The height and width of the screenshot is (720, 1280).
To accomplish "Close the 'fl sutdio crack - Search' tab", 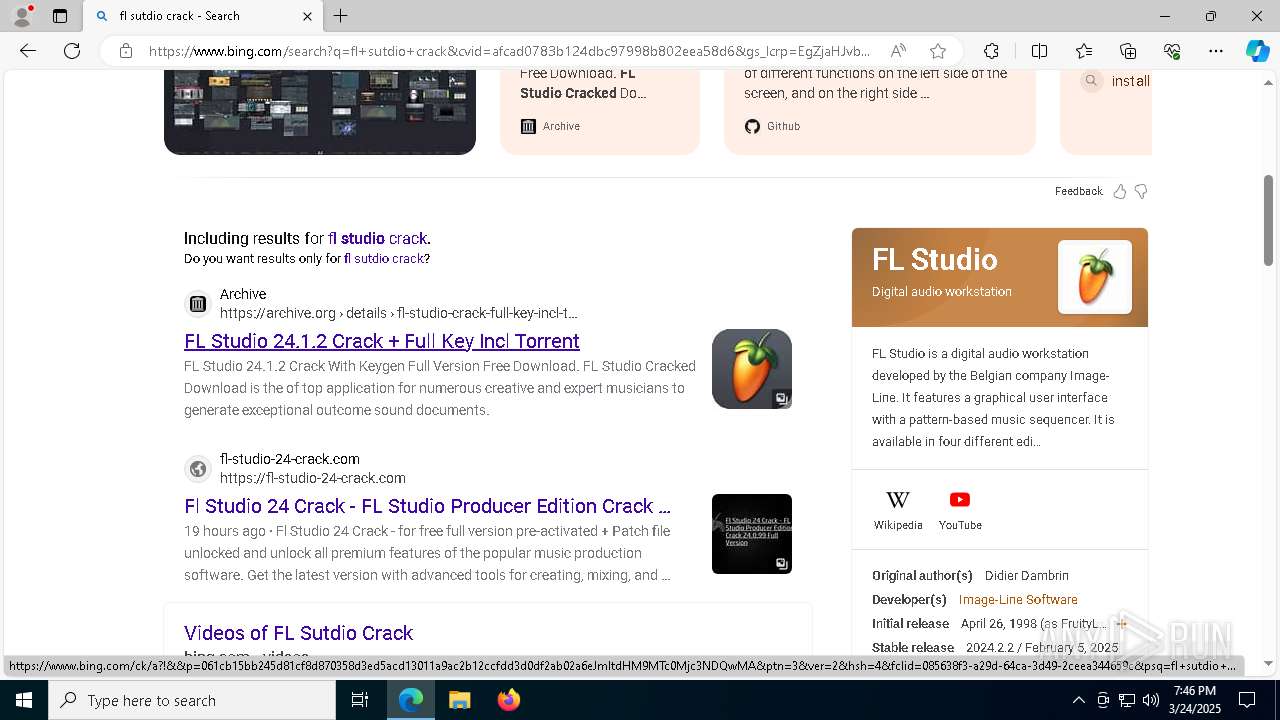I will click(x=307, y=16).
